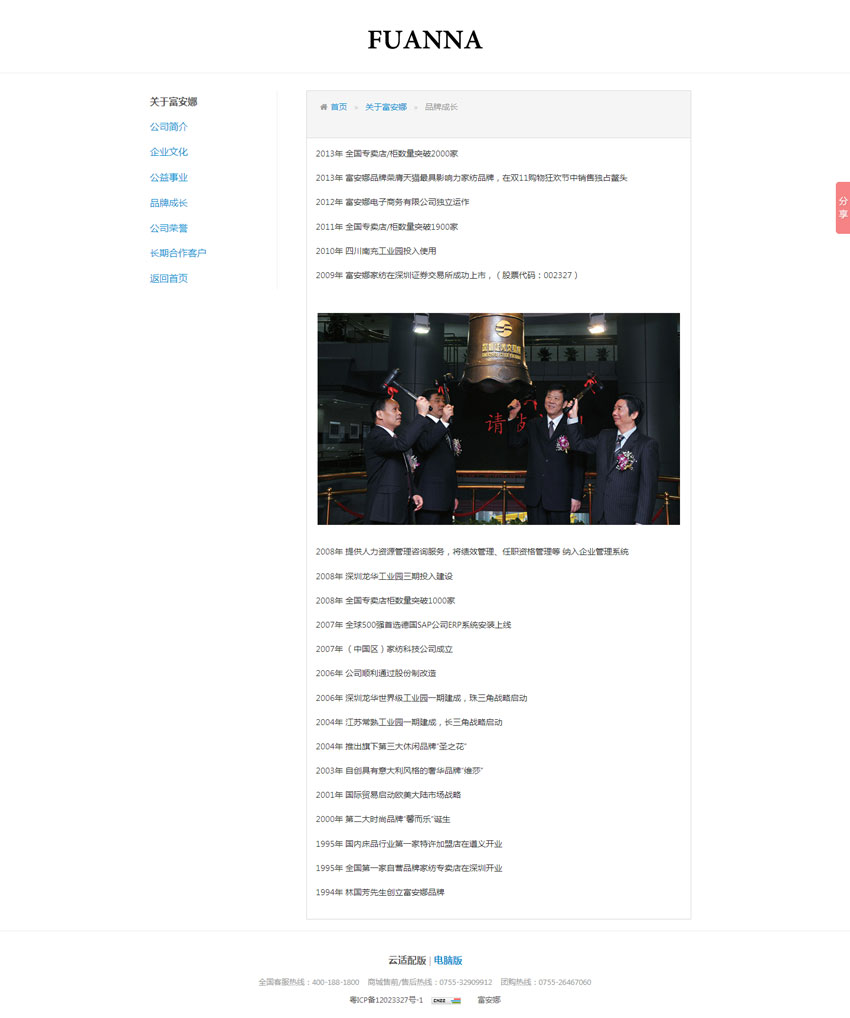850x1018 pixels.
Task: Select the 2010年 四川南充工业园投入使用 line
Action: 376,251
